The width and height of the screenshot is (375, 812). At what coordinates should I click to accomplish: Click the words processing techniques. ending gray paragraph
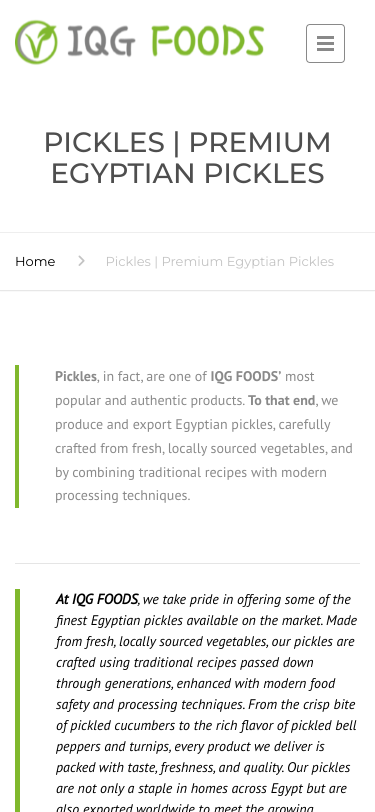coord(123,496)
